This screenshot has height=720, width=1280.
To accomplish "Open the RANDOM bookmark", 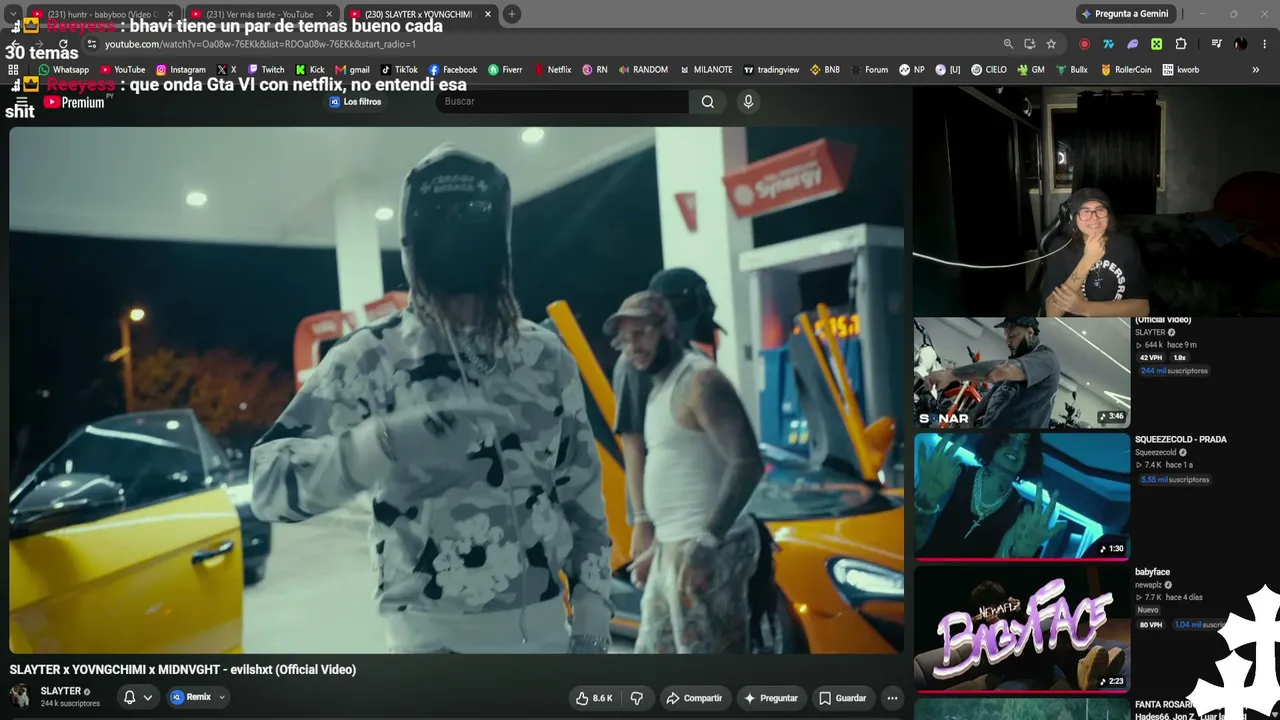I will pos(643,70).
